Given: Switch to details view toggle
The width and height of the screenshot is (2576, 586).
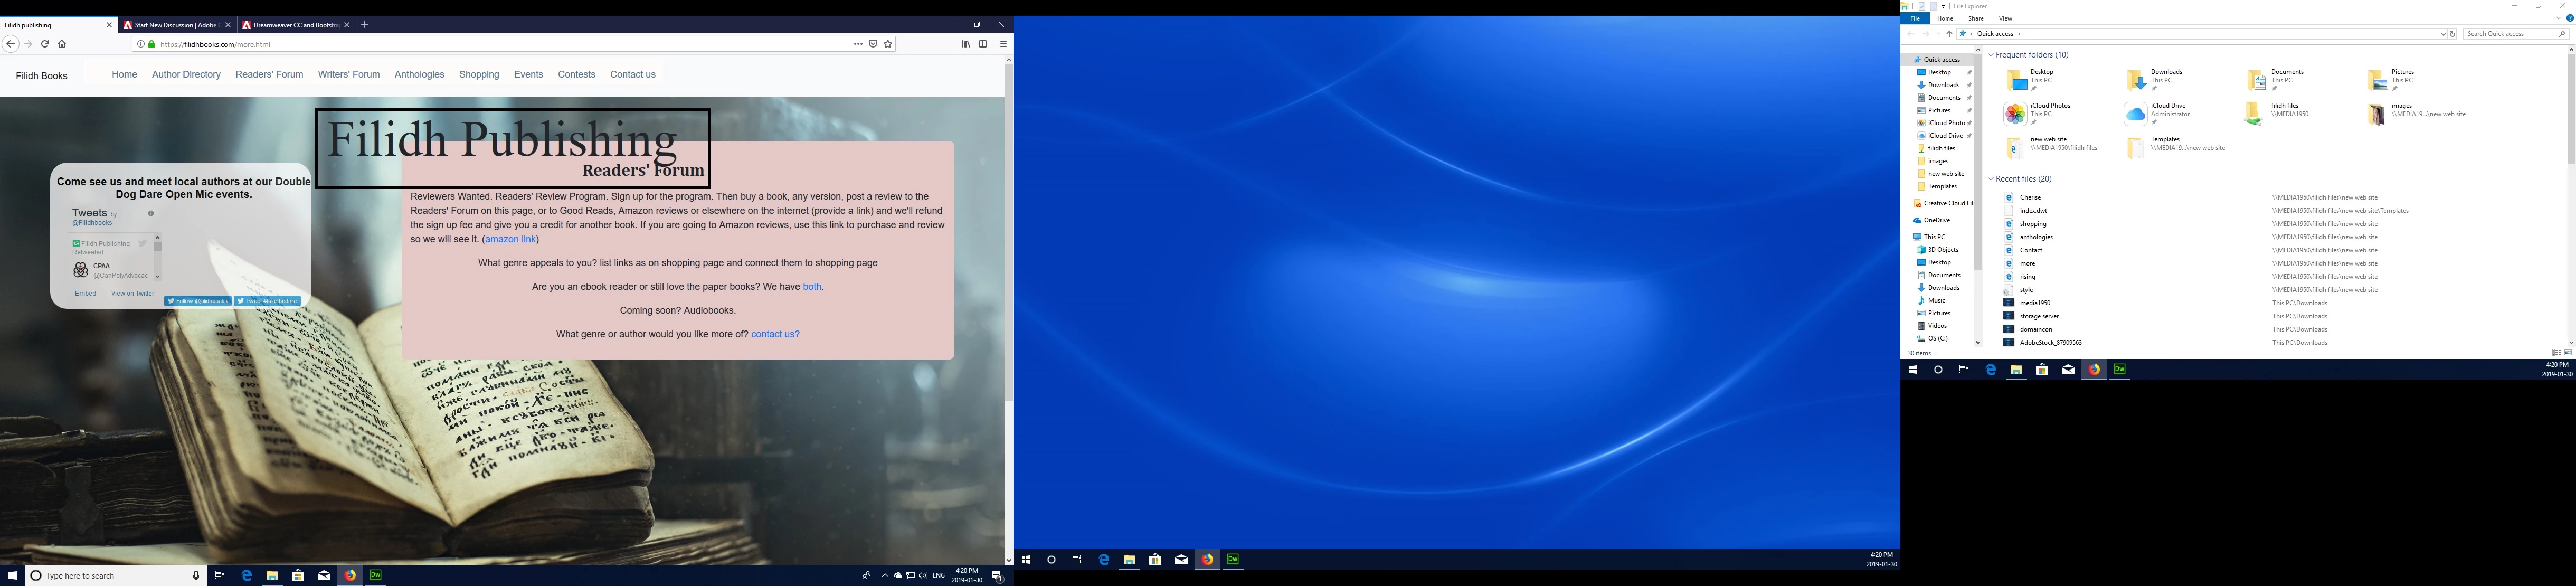Looking at the screenshot, I should (2556, 353).
